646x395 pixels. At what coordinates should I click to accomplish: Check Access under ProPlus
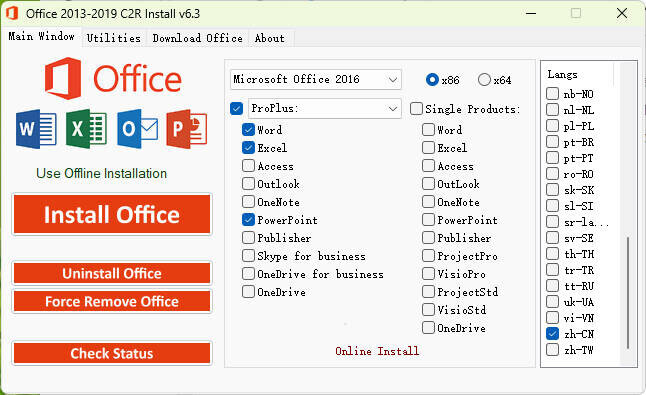pos(248,166)
